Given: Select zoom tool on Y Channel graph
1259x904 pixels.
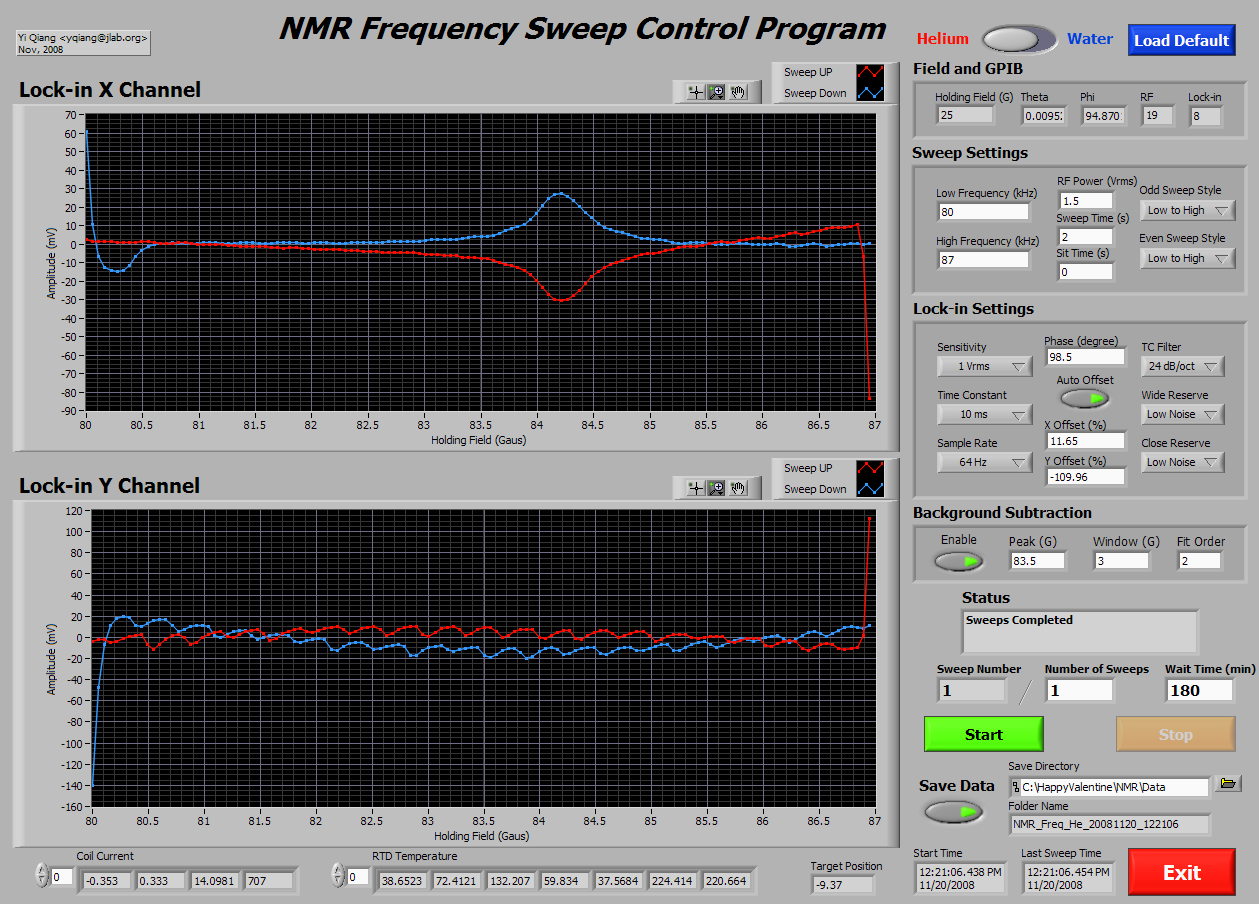Looking at the screenshot, I should tap(716, 488).
